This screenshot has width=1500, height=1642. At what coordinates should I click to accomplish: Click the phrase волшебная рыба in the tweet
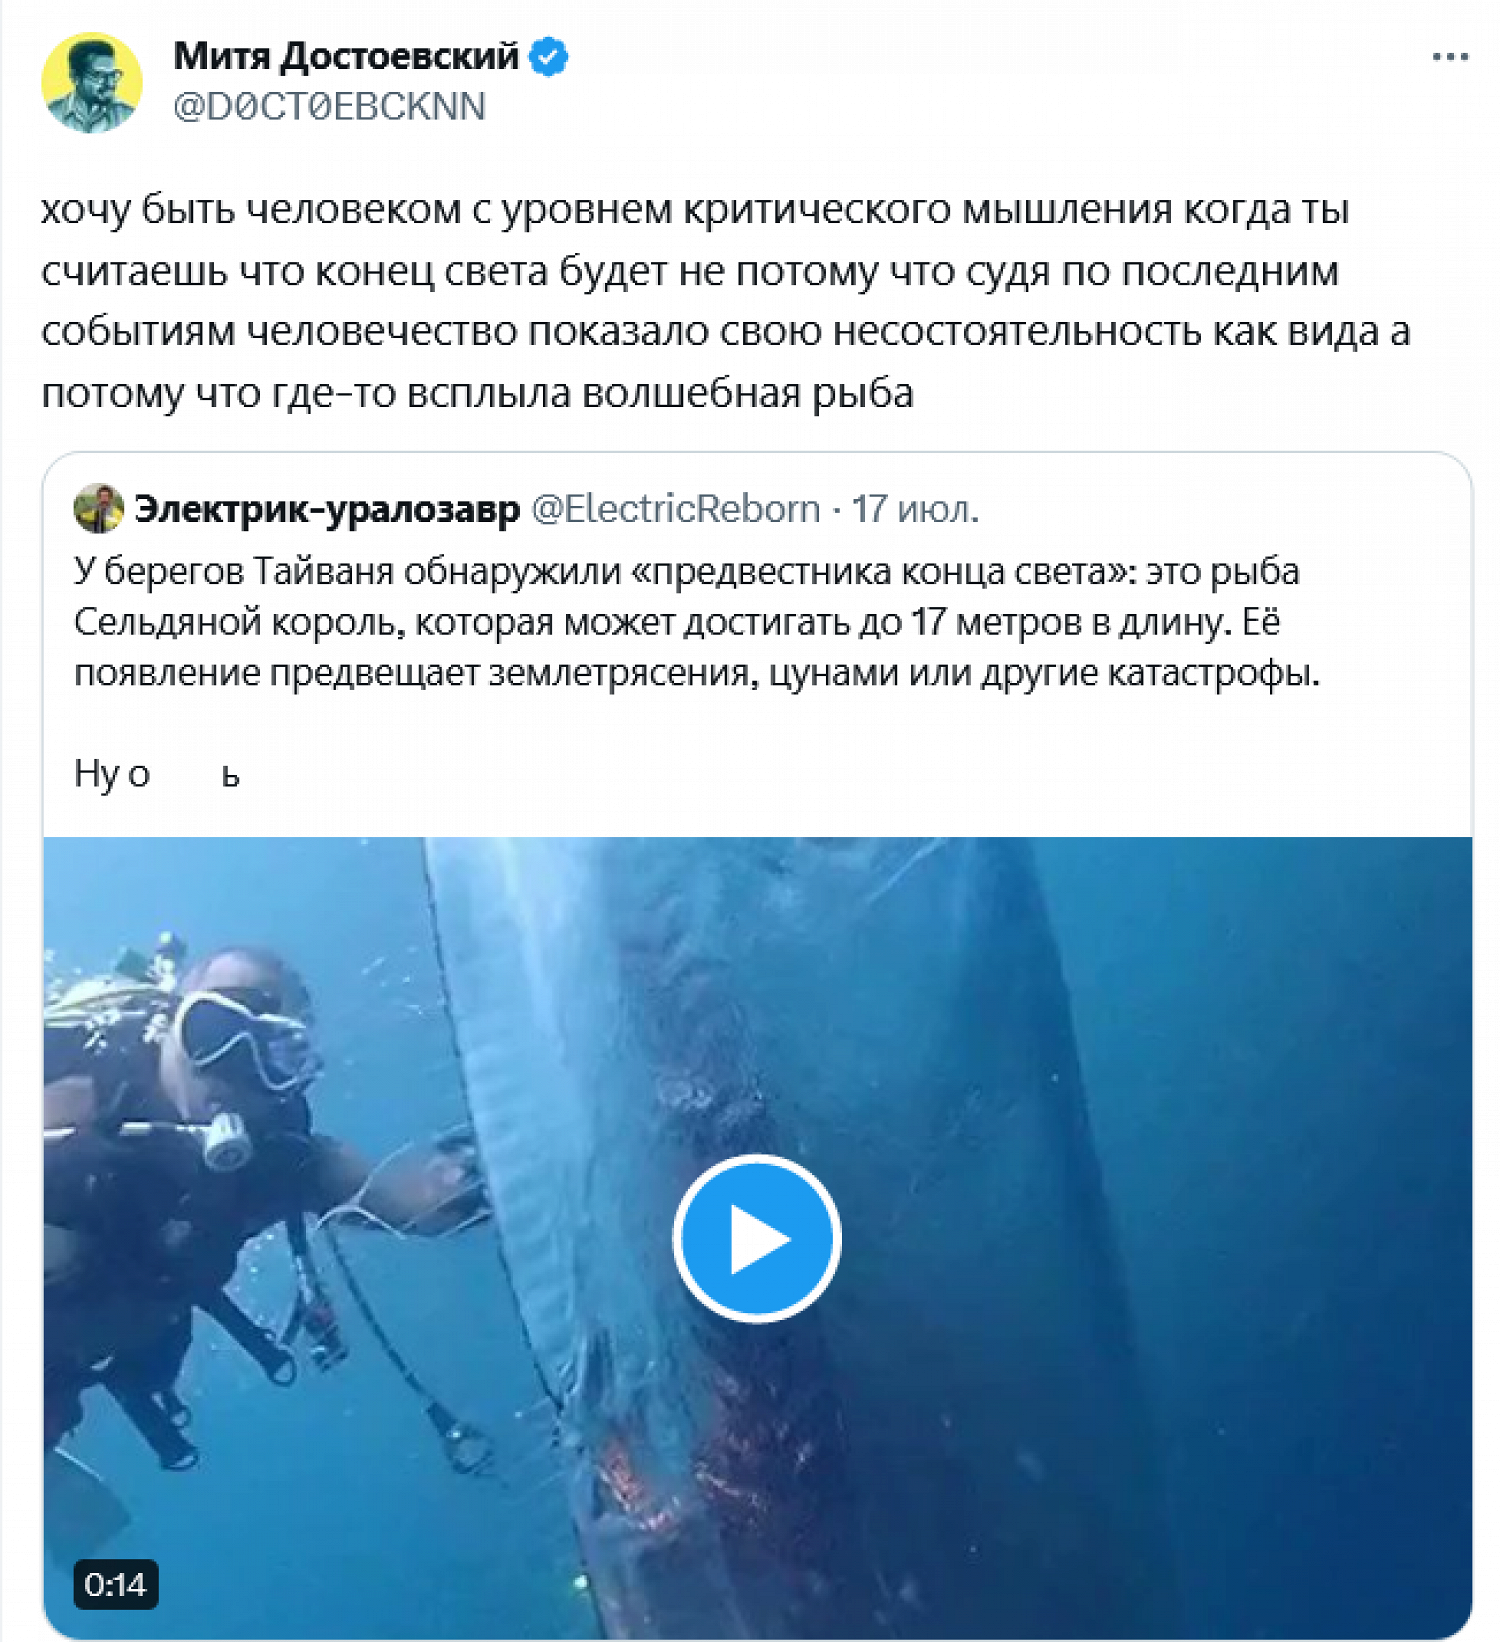(747, 393)
